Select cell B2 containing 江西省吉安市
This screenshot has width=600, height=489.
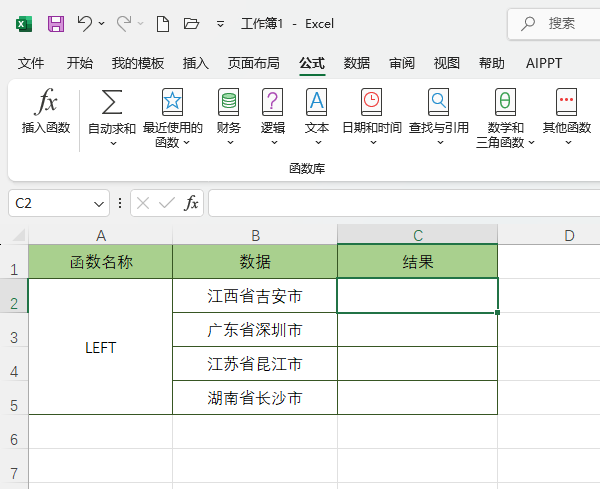click(255, 296)
